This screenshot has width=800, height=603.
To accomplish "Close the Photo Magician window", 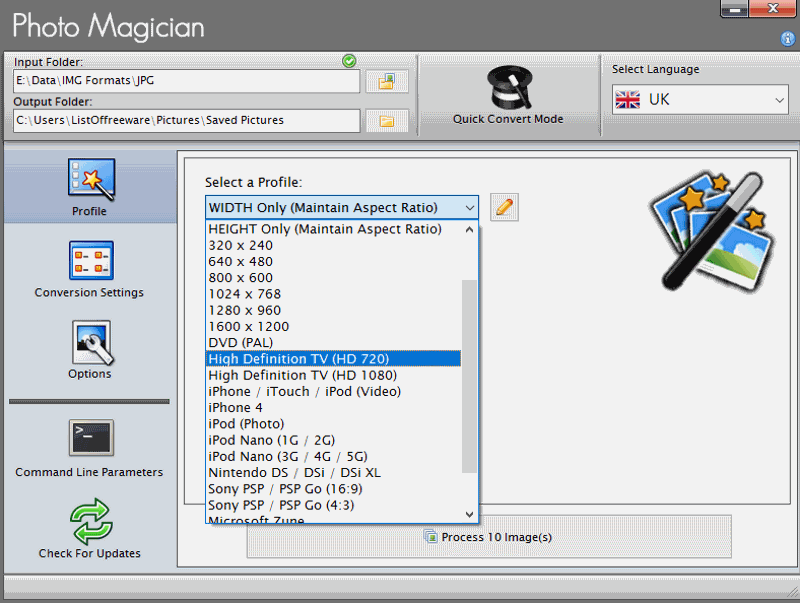I will [772, 9].
